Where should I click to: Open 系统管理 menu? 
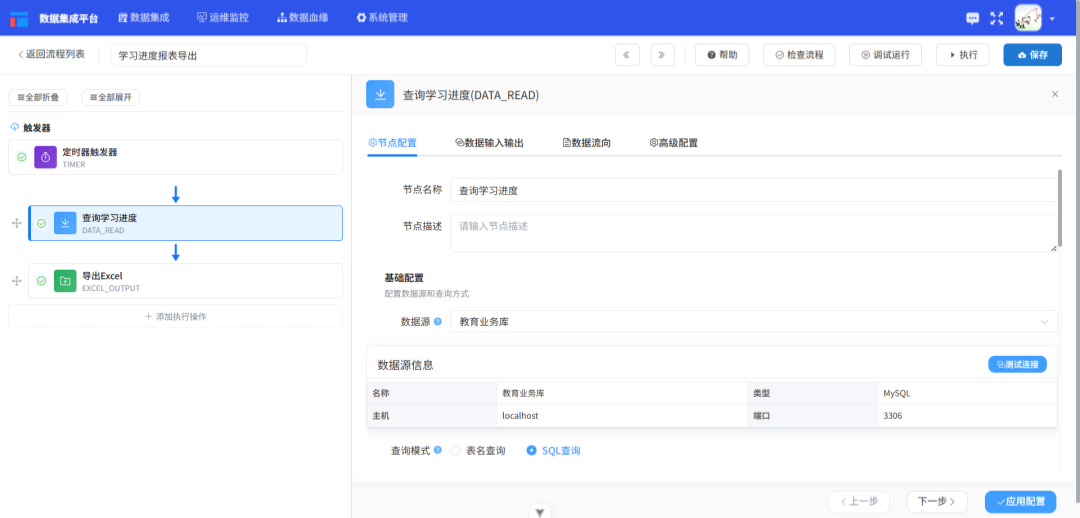pyautogui.click(x=382, y=18)
